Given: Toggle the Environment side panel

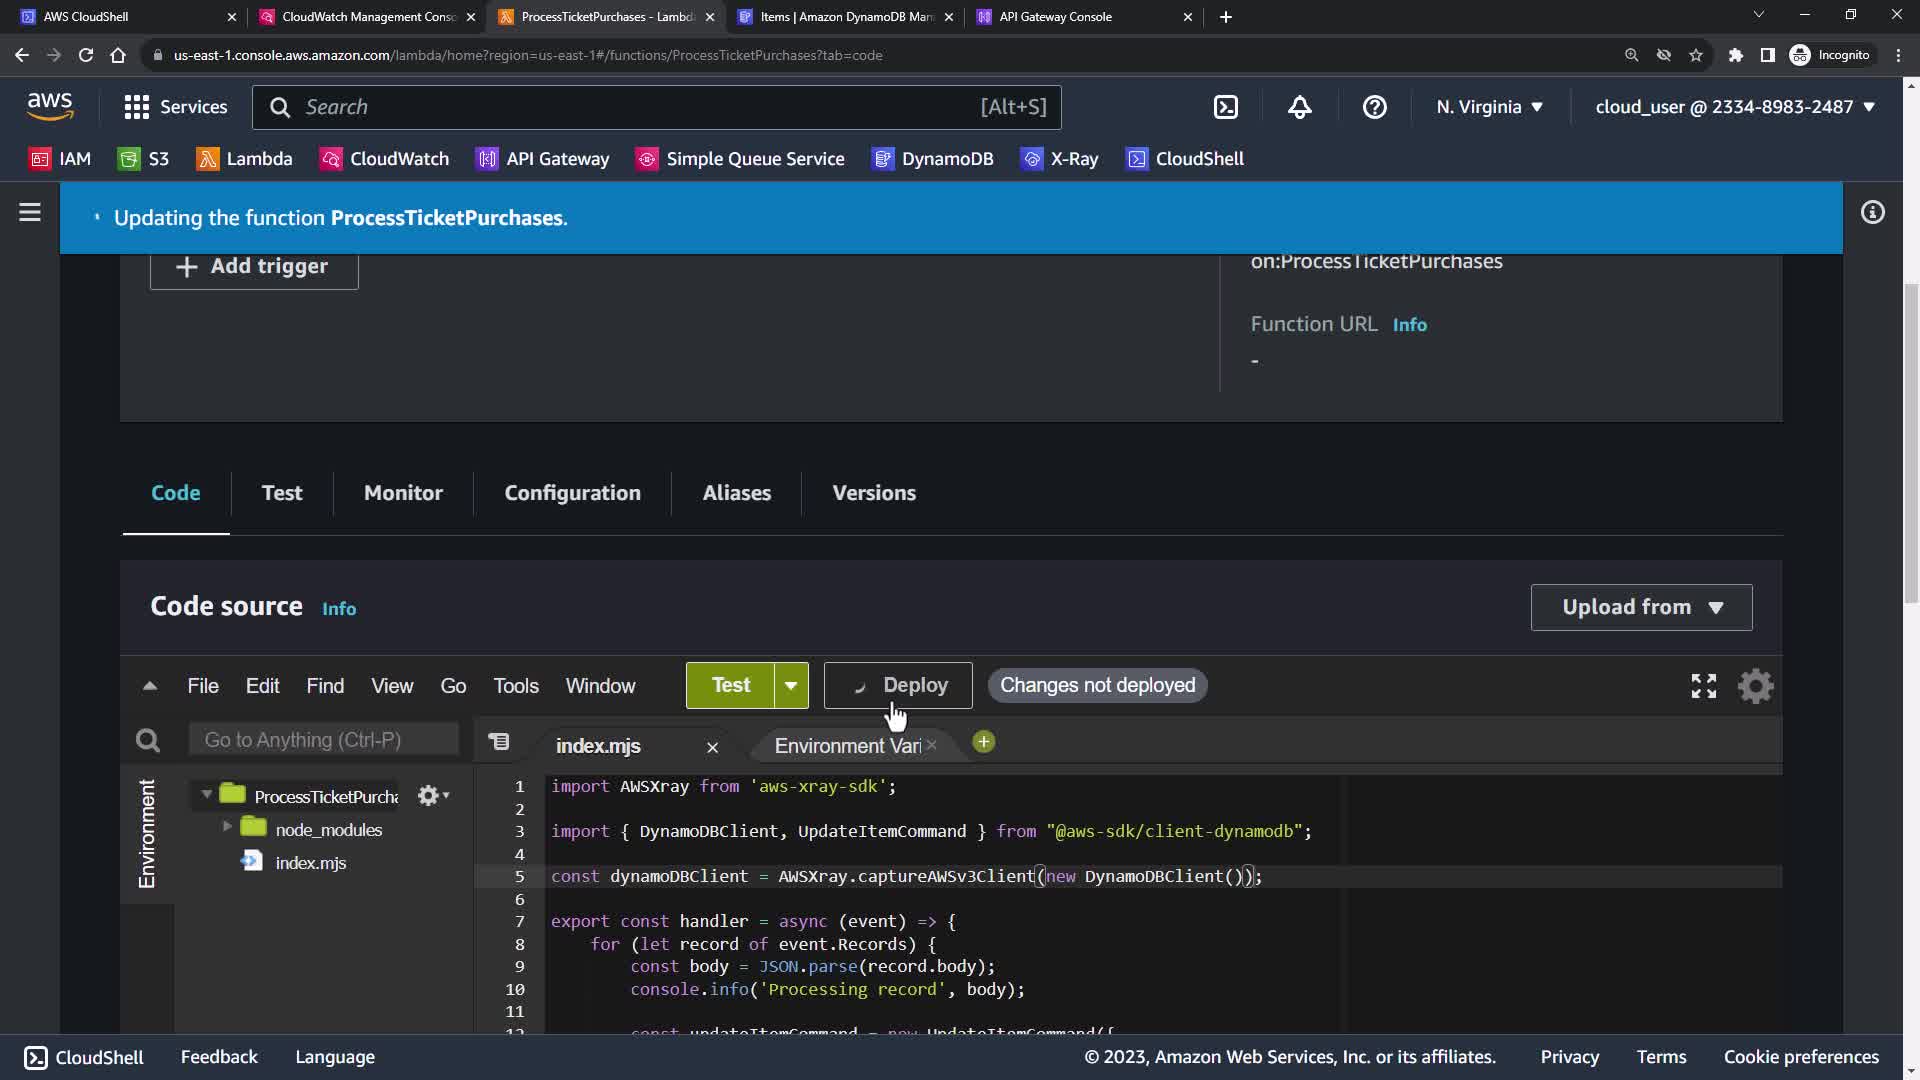Looking at the screenshot, I should click(147, 833).
